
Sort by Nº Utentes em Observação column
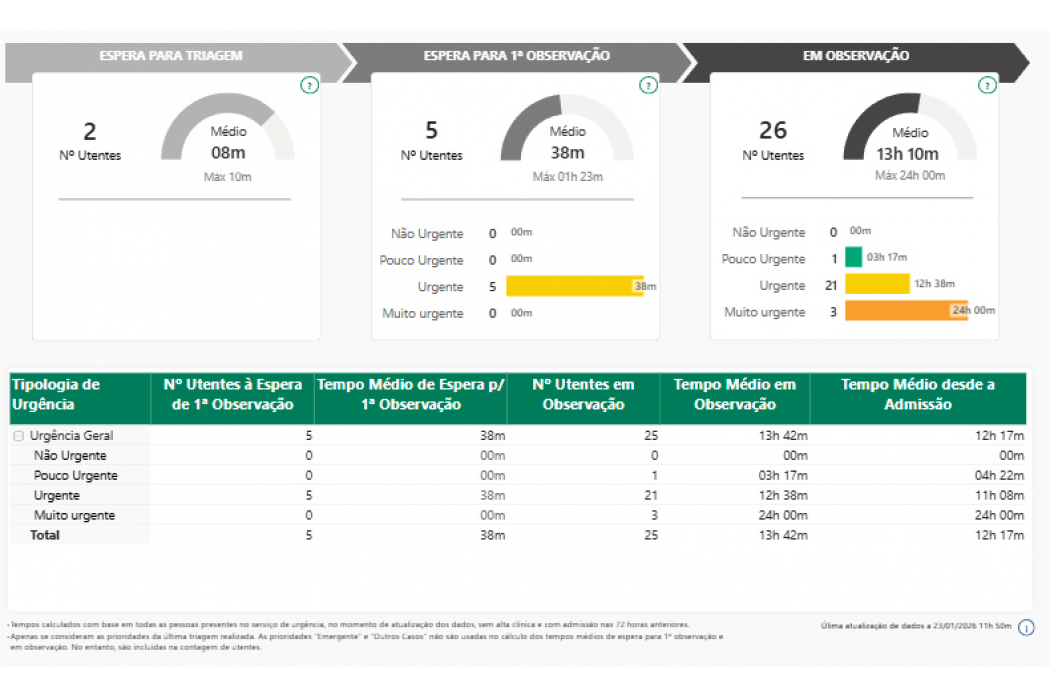[x=582, y=395]
